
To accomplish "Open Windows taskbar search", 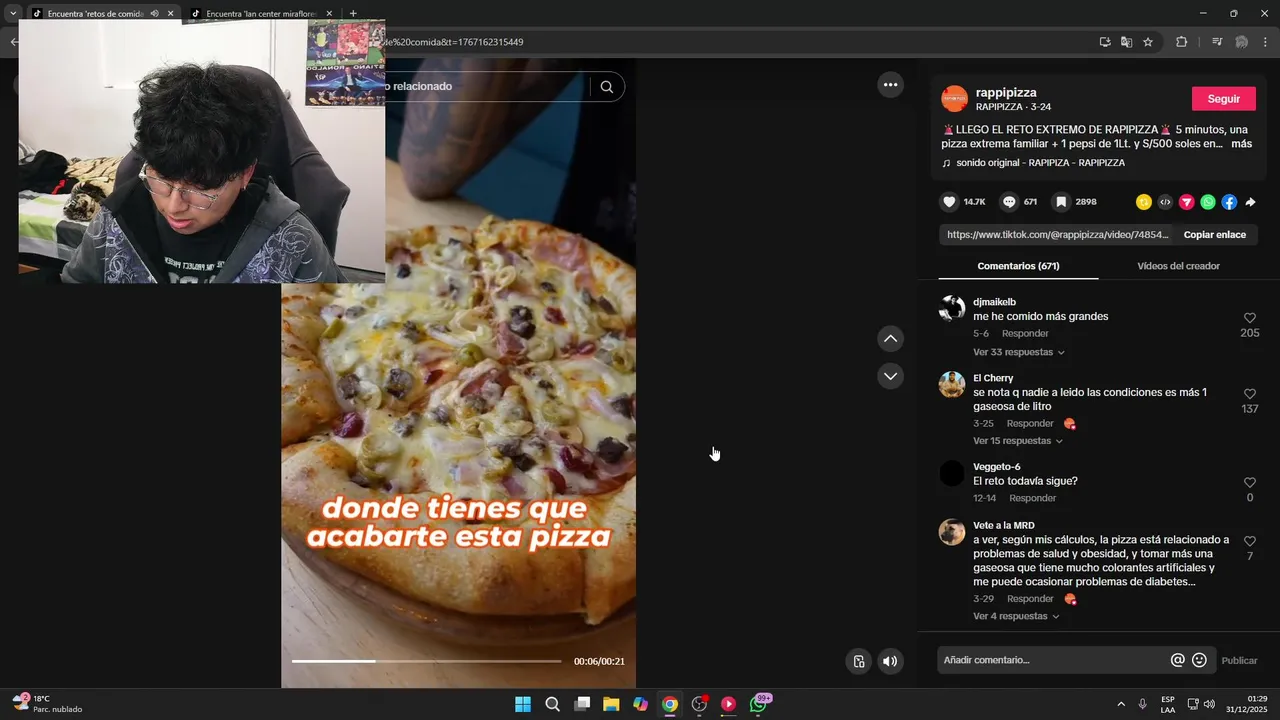I will click(552, 704).
